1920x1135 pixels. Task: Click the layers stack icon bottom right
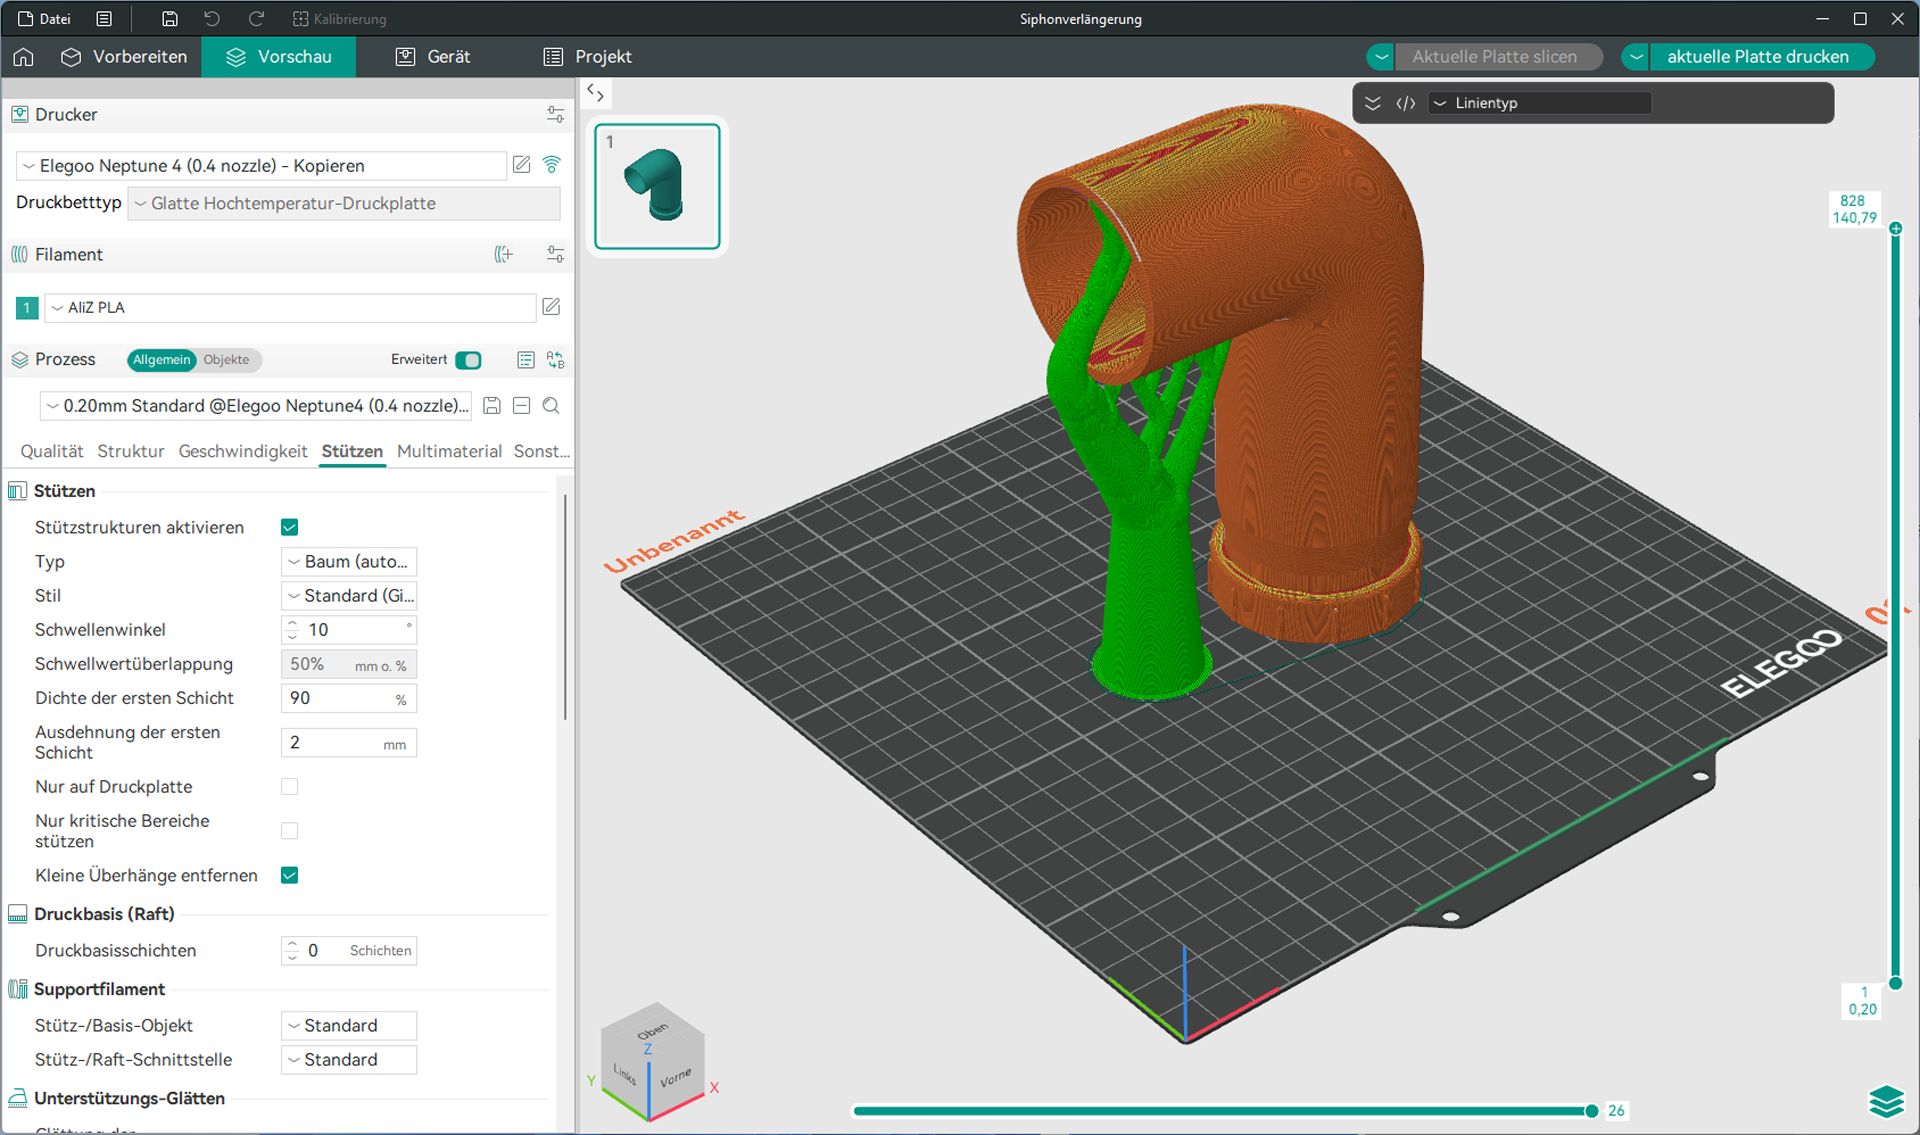click(x=1886, y=1101)
